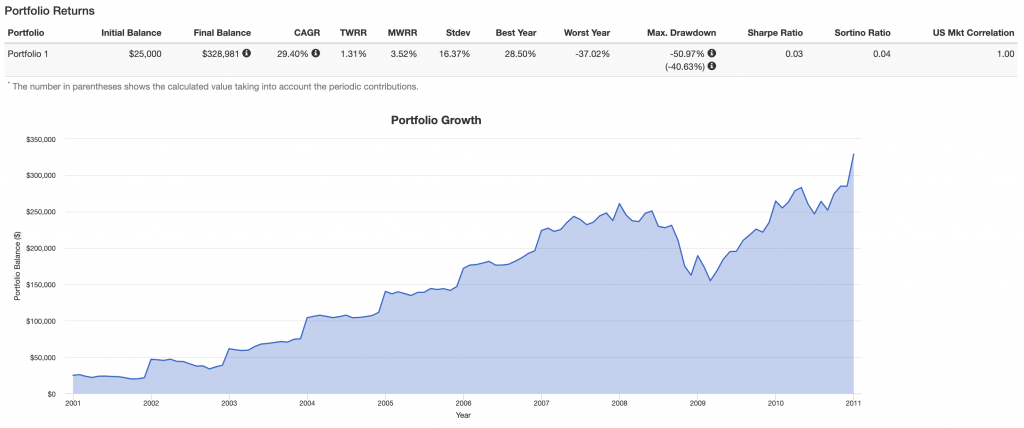The image size is (1024, 428).
Task: Select the Max. Drawdown column header
Action: coord(682,33)
